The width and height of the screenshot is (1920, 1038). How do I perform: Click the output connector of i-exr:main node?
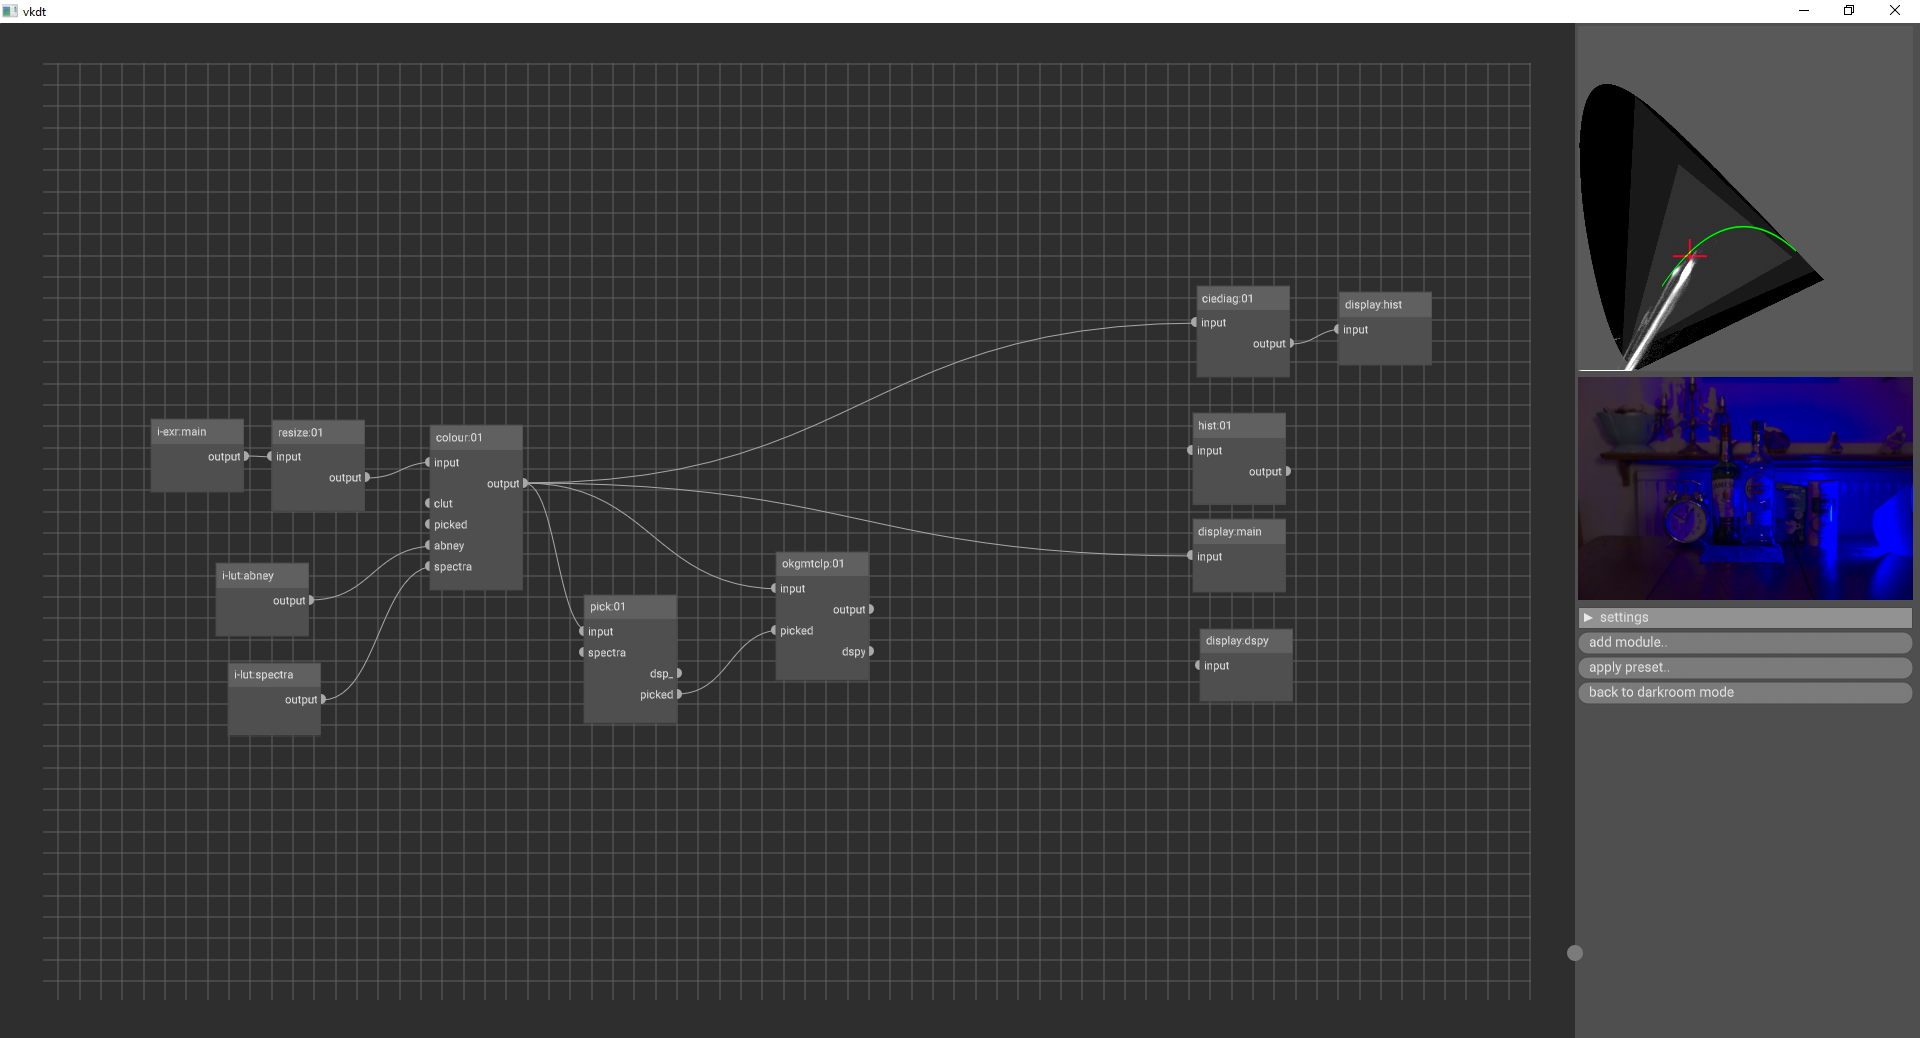point(247,456)
